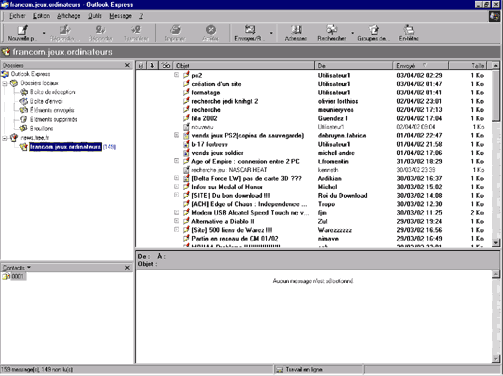Sort messages by the Objet column

244,65
